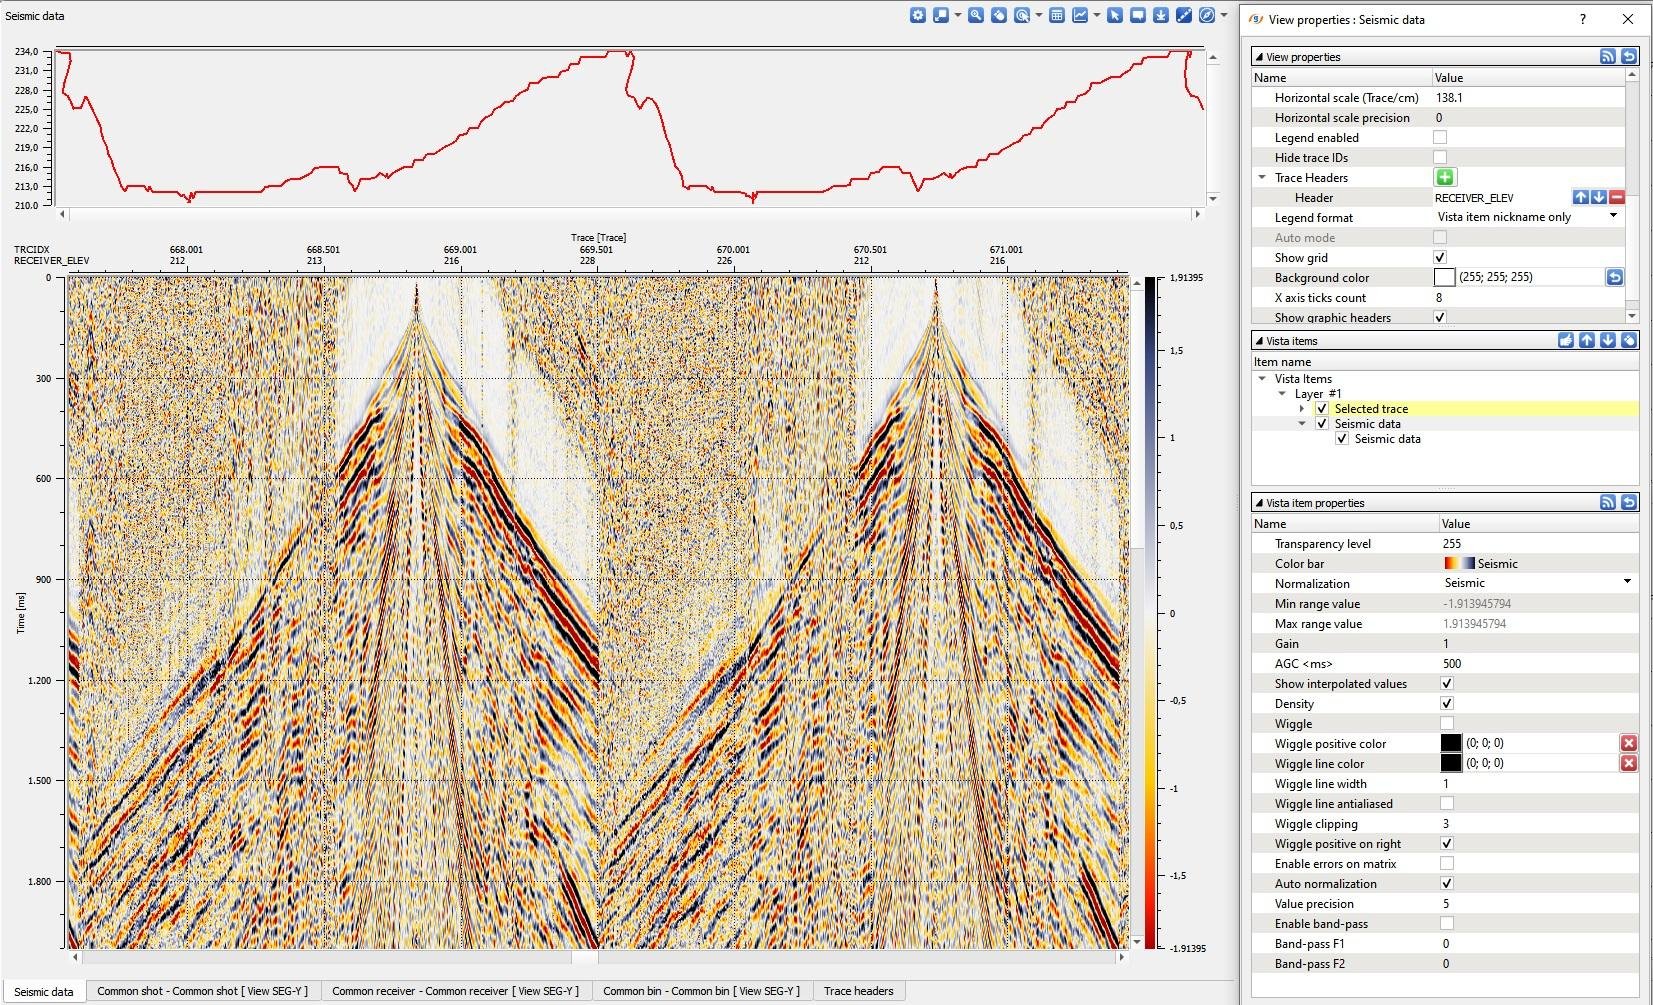
Task: Enable the Wiggle checkbox
Action: (1446, 723)
